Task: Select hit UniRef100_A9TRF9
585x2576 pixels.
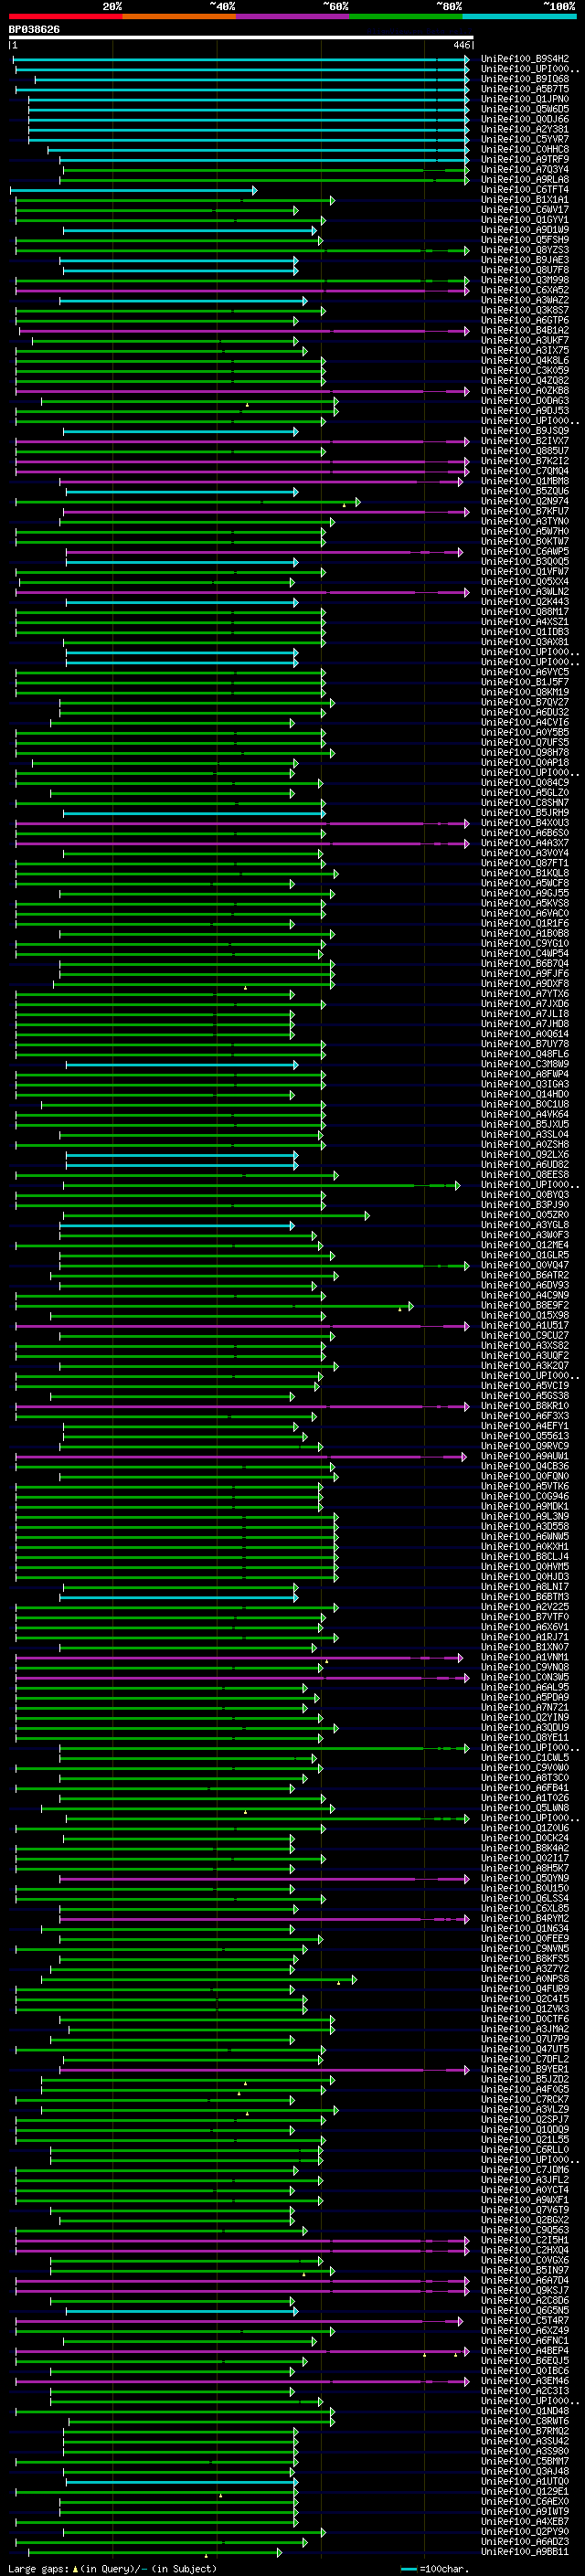Action: 525,159
